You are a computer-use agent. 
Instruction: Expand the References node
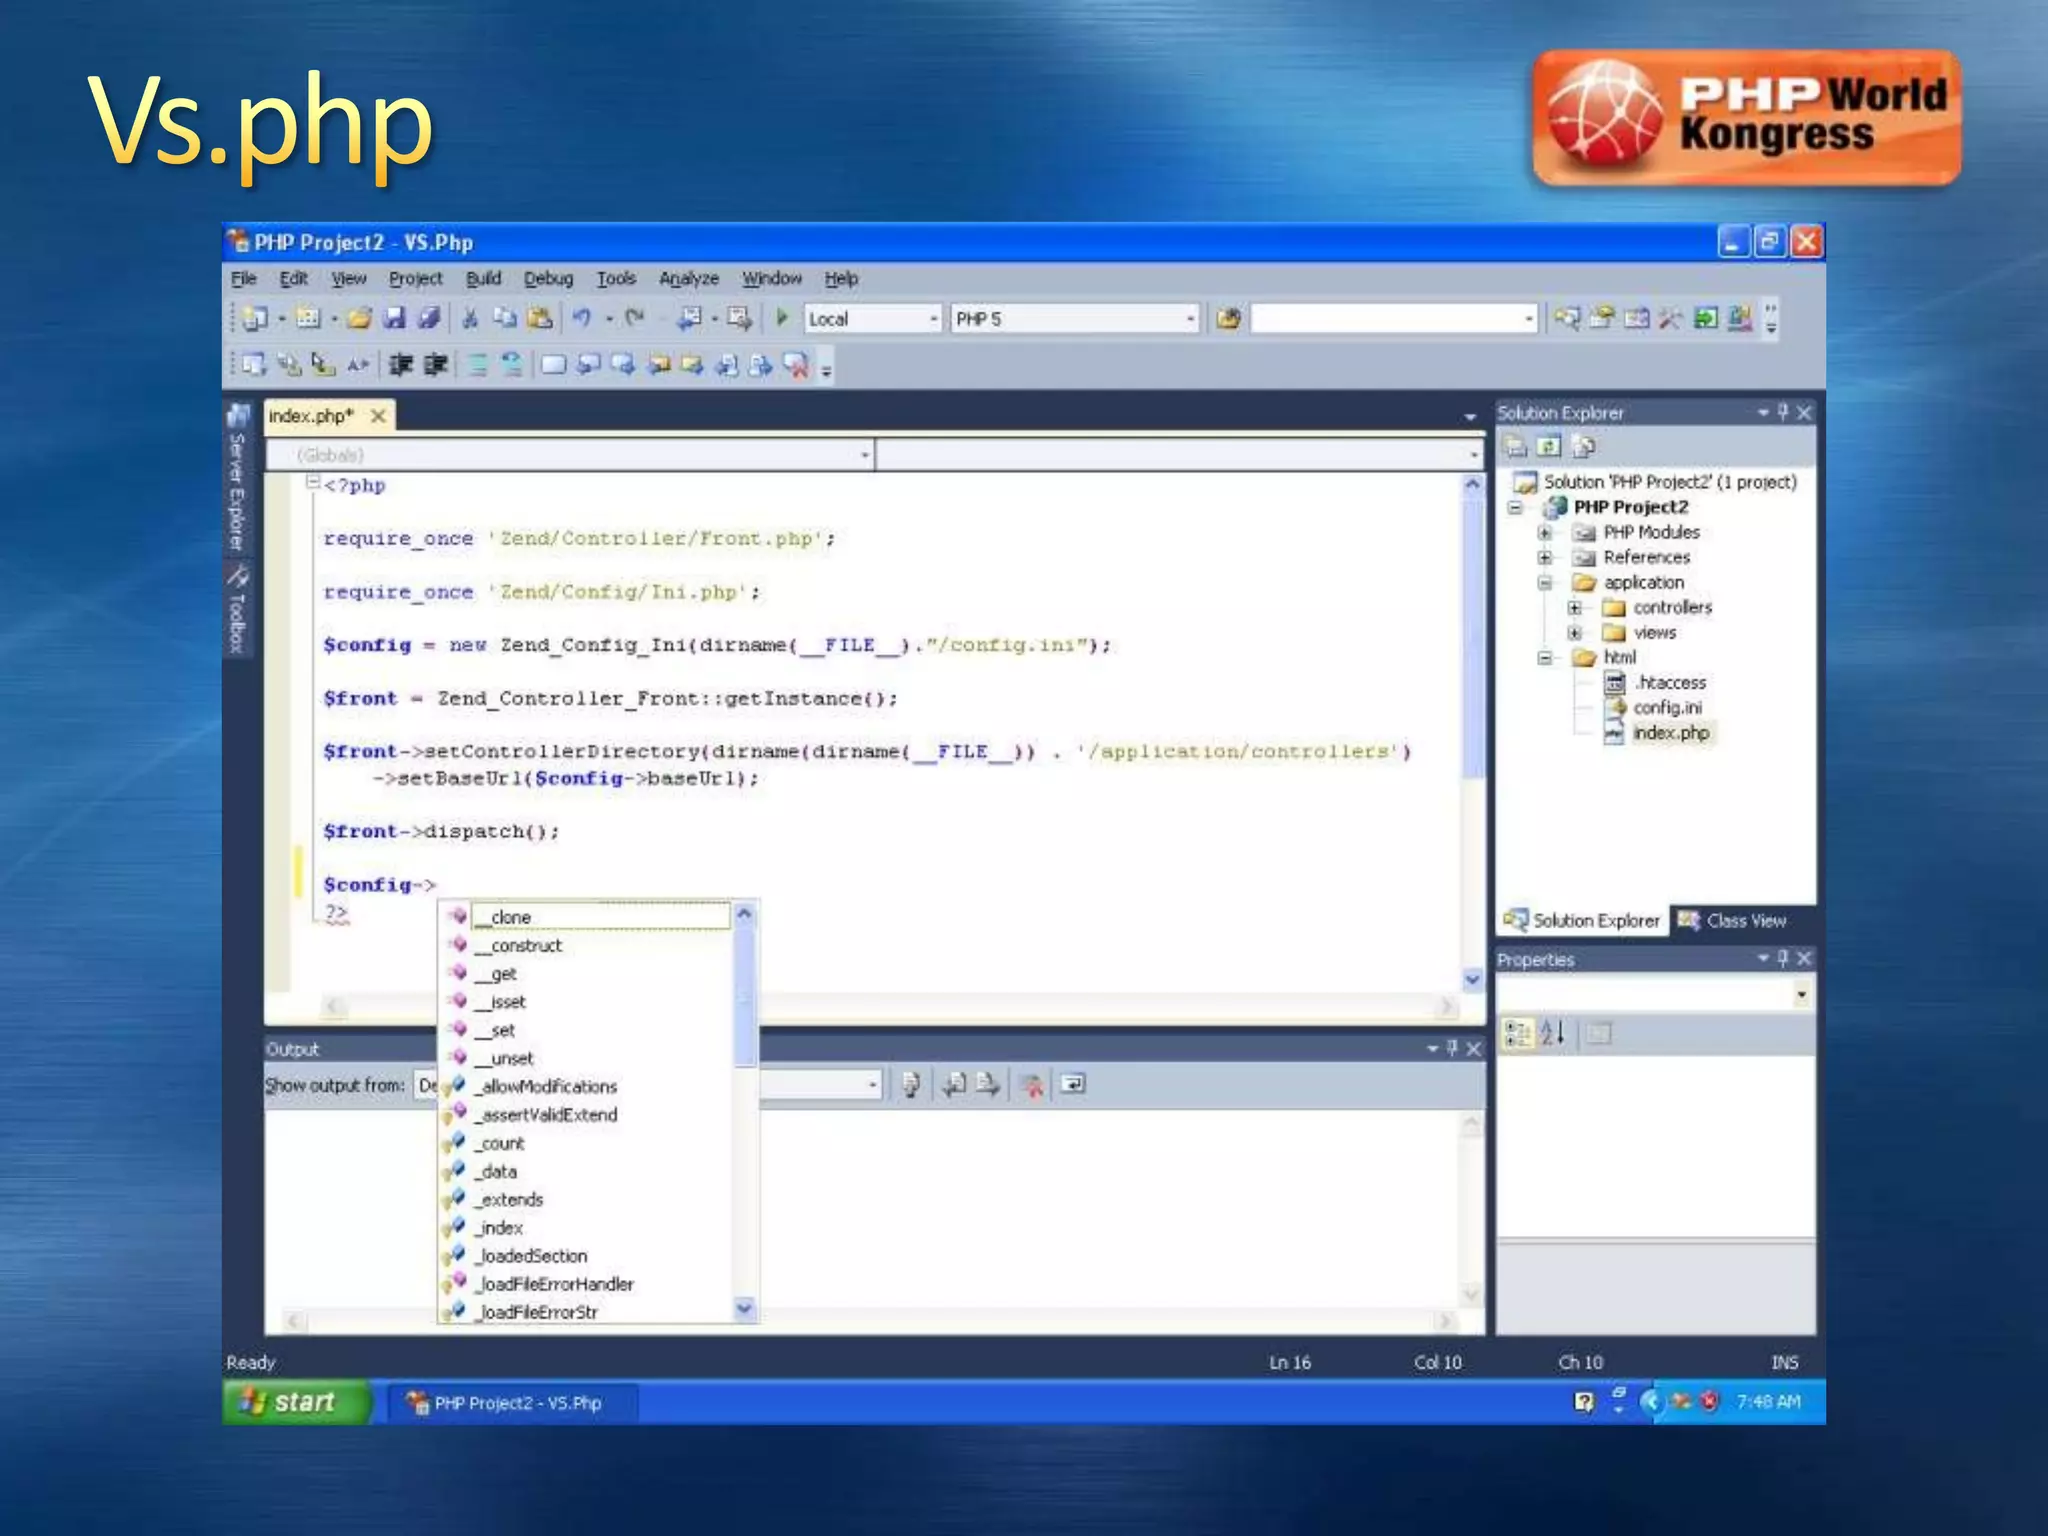(x=1545, y=557)
